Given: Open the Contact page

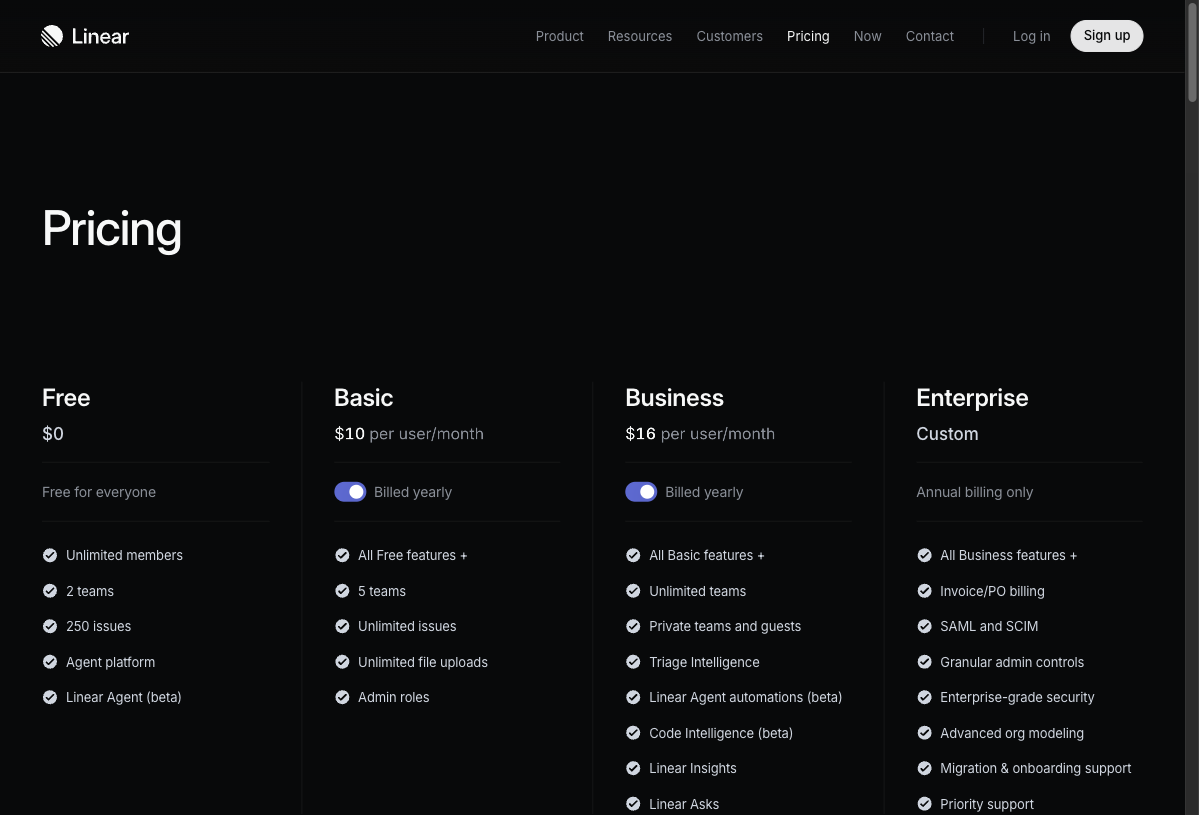Looking at the screenshot, I should pos(929,36).
